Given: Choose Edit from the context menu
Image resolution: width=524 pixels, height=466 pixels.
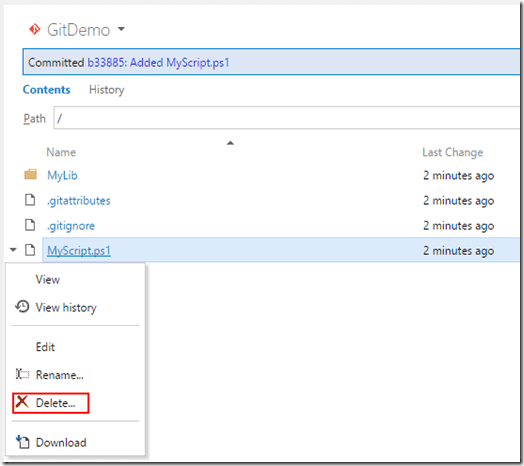Looking at the screenshot, I should click(45, 347).
